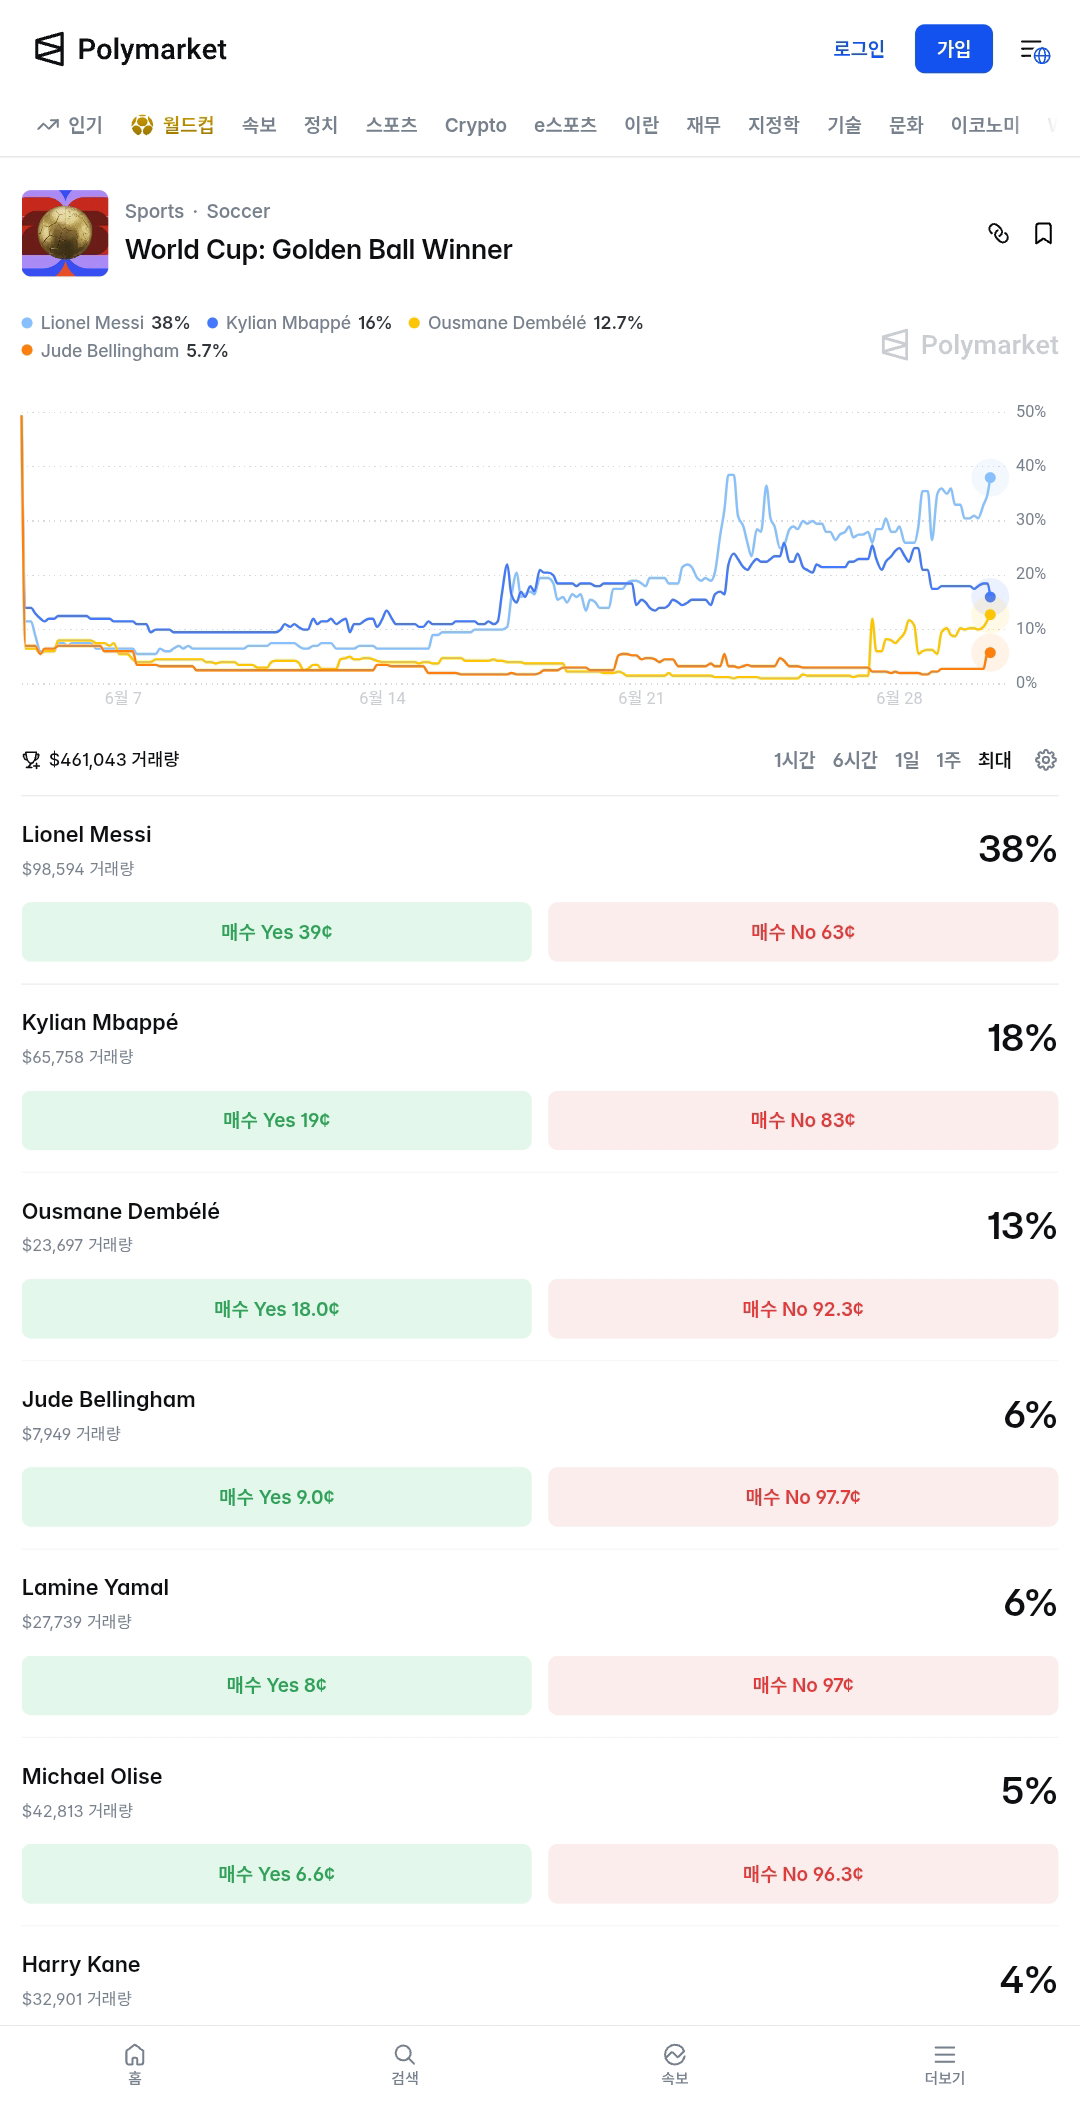Image resolution: width=1080 pixels, height=2106 pixels.
Task: Buy Yes 39¢ for Lionel Messi
Action: [277, 932]
